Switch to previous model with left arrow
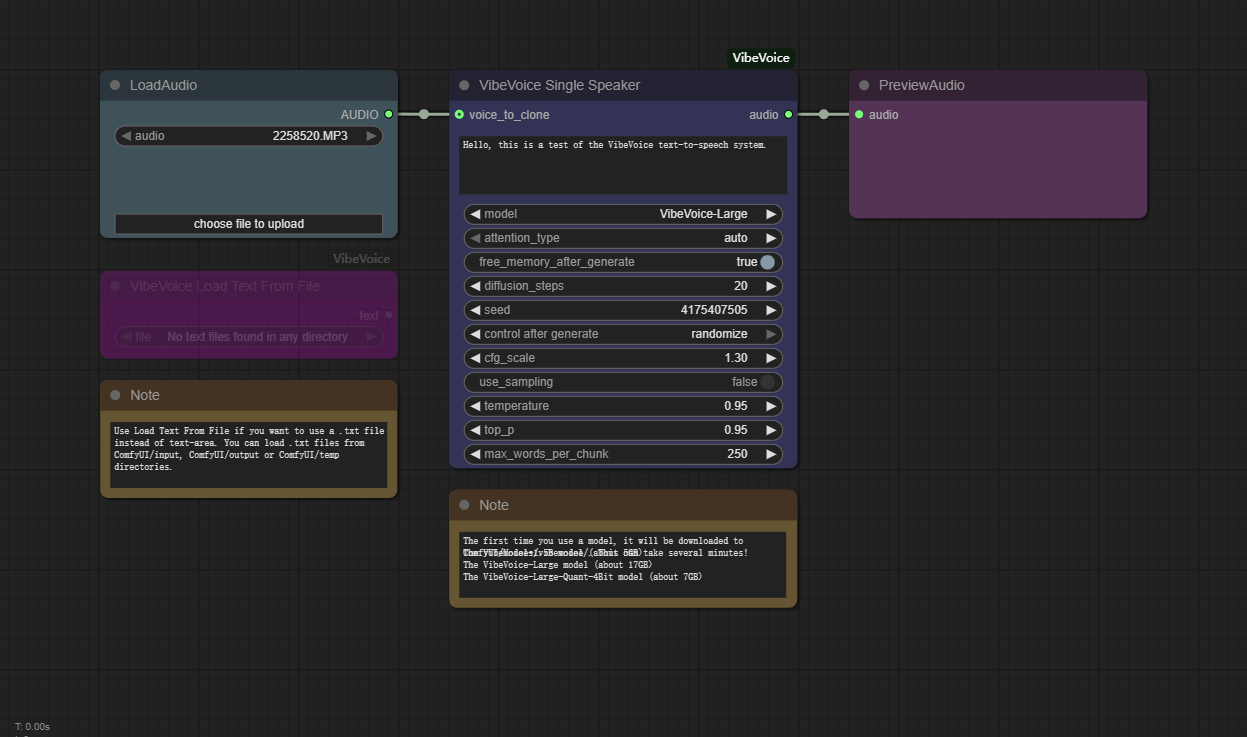The width and height of the screenshot is (1247, 737). point(475,214)
